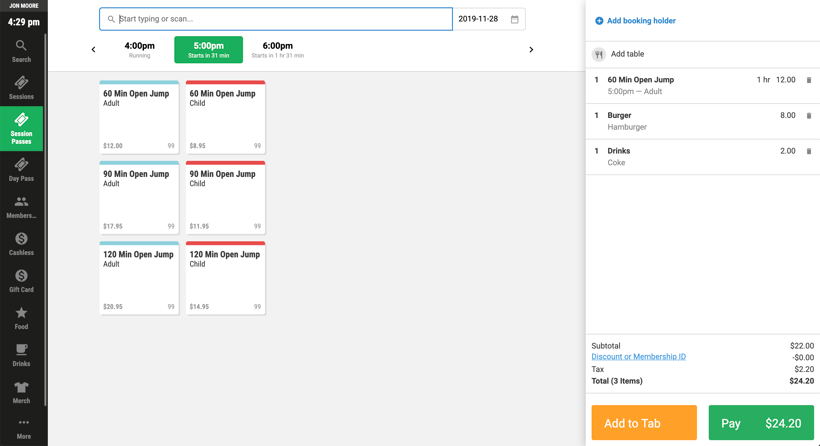The width and height of the screenshot is (820, 446).
Task: Delete the Burger line item
Action: (808, 116)
